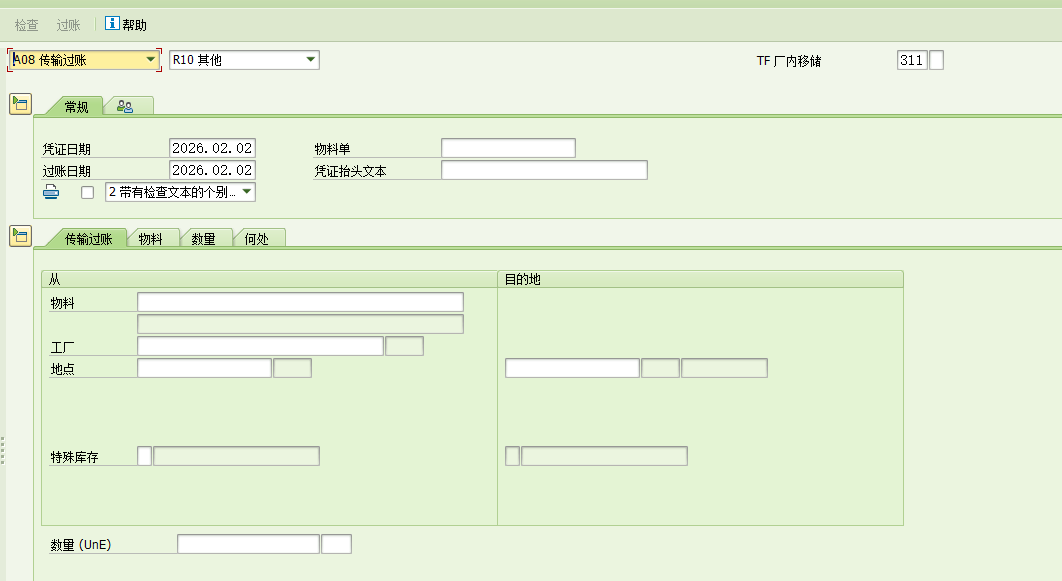Click the 凭证日期 date field
The width and height of the screenshot is (1062, 581).
212,148
